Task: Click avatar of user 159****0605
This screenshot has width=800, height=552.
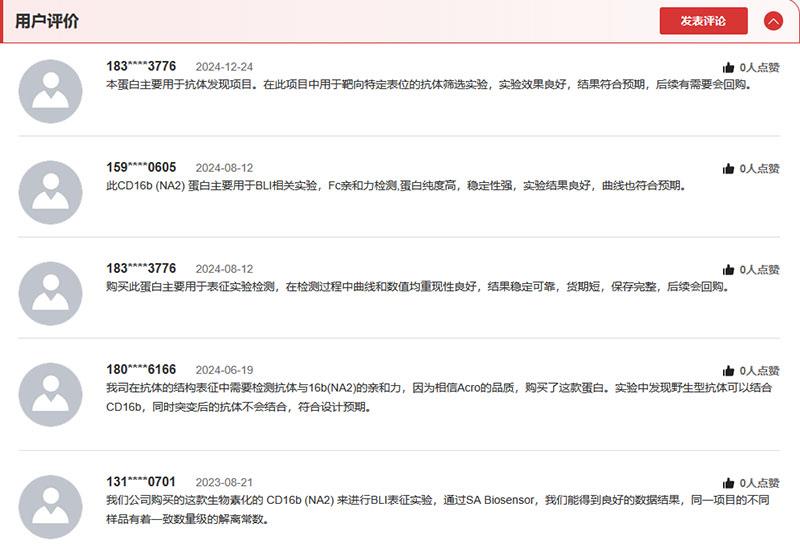Action: (x=50, y=192)
